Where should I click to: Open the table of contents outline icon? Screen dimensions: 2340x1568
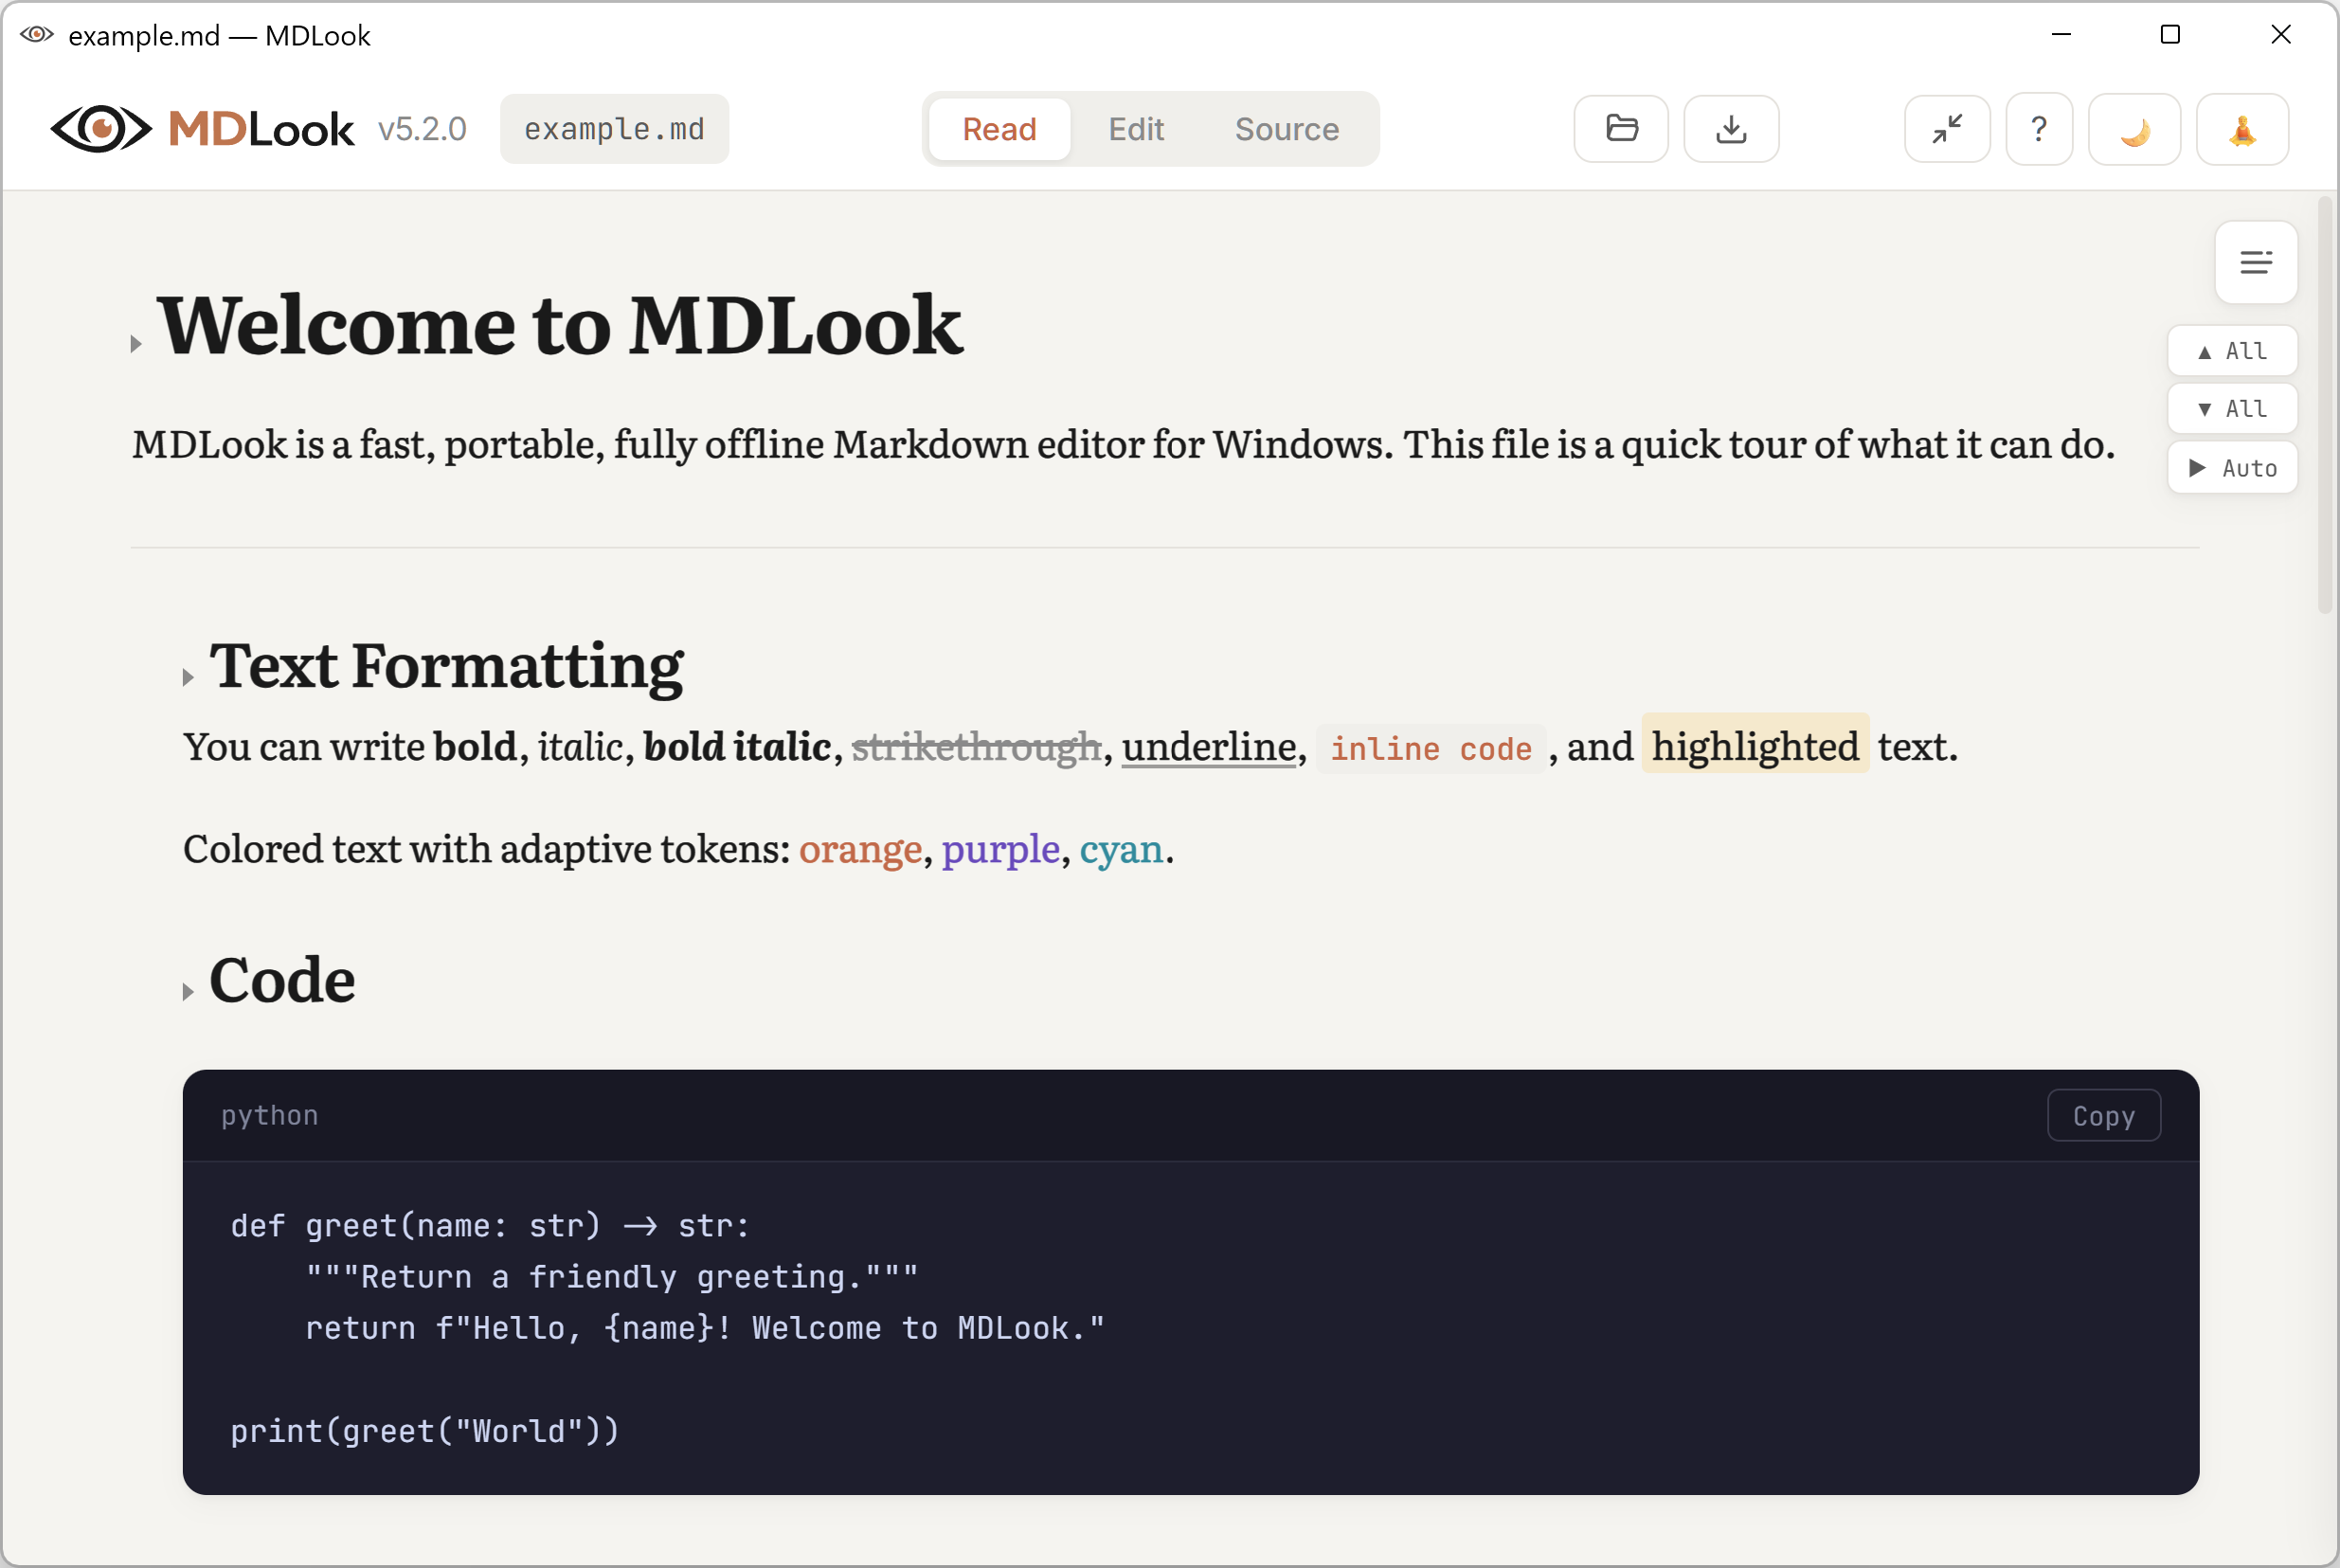coord(2255,262)
